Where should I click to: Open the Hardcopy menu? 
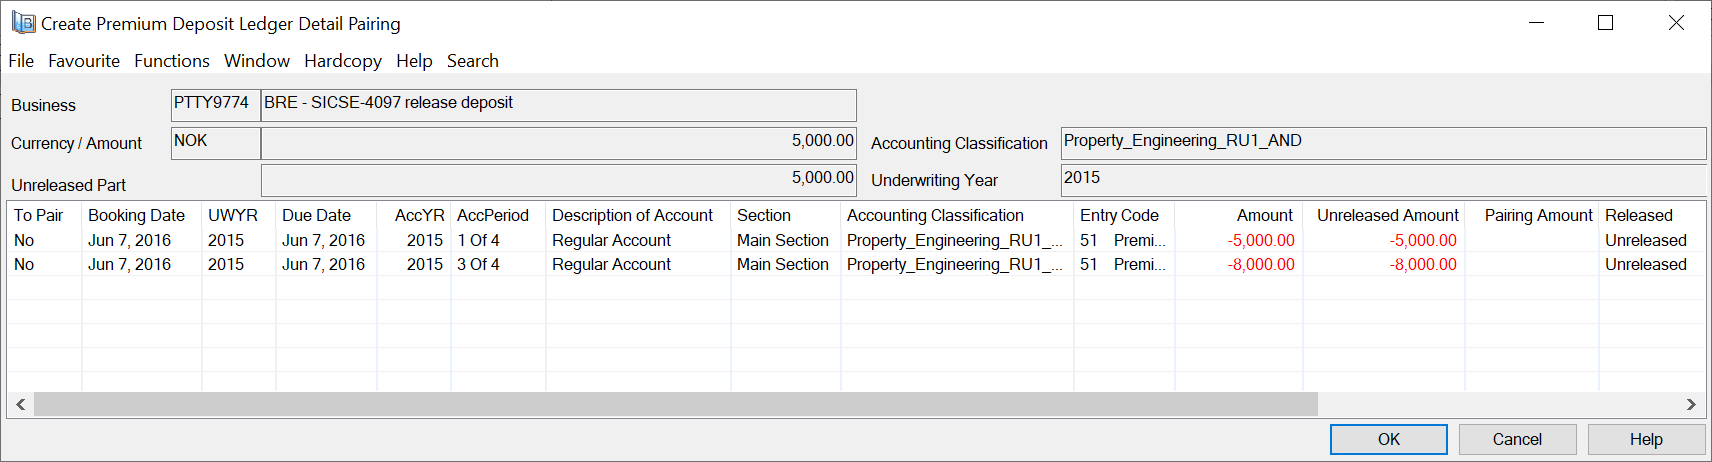click(x=343, y=61)
